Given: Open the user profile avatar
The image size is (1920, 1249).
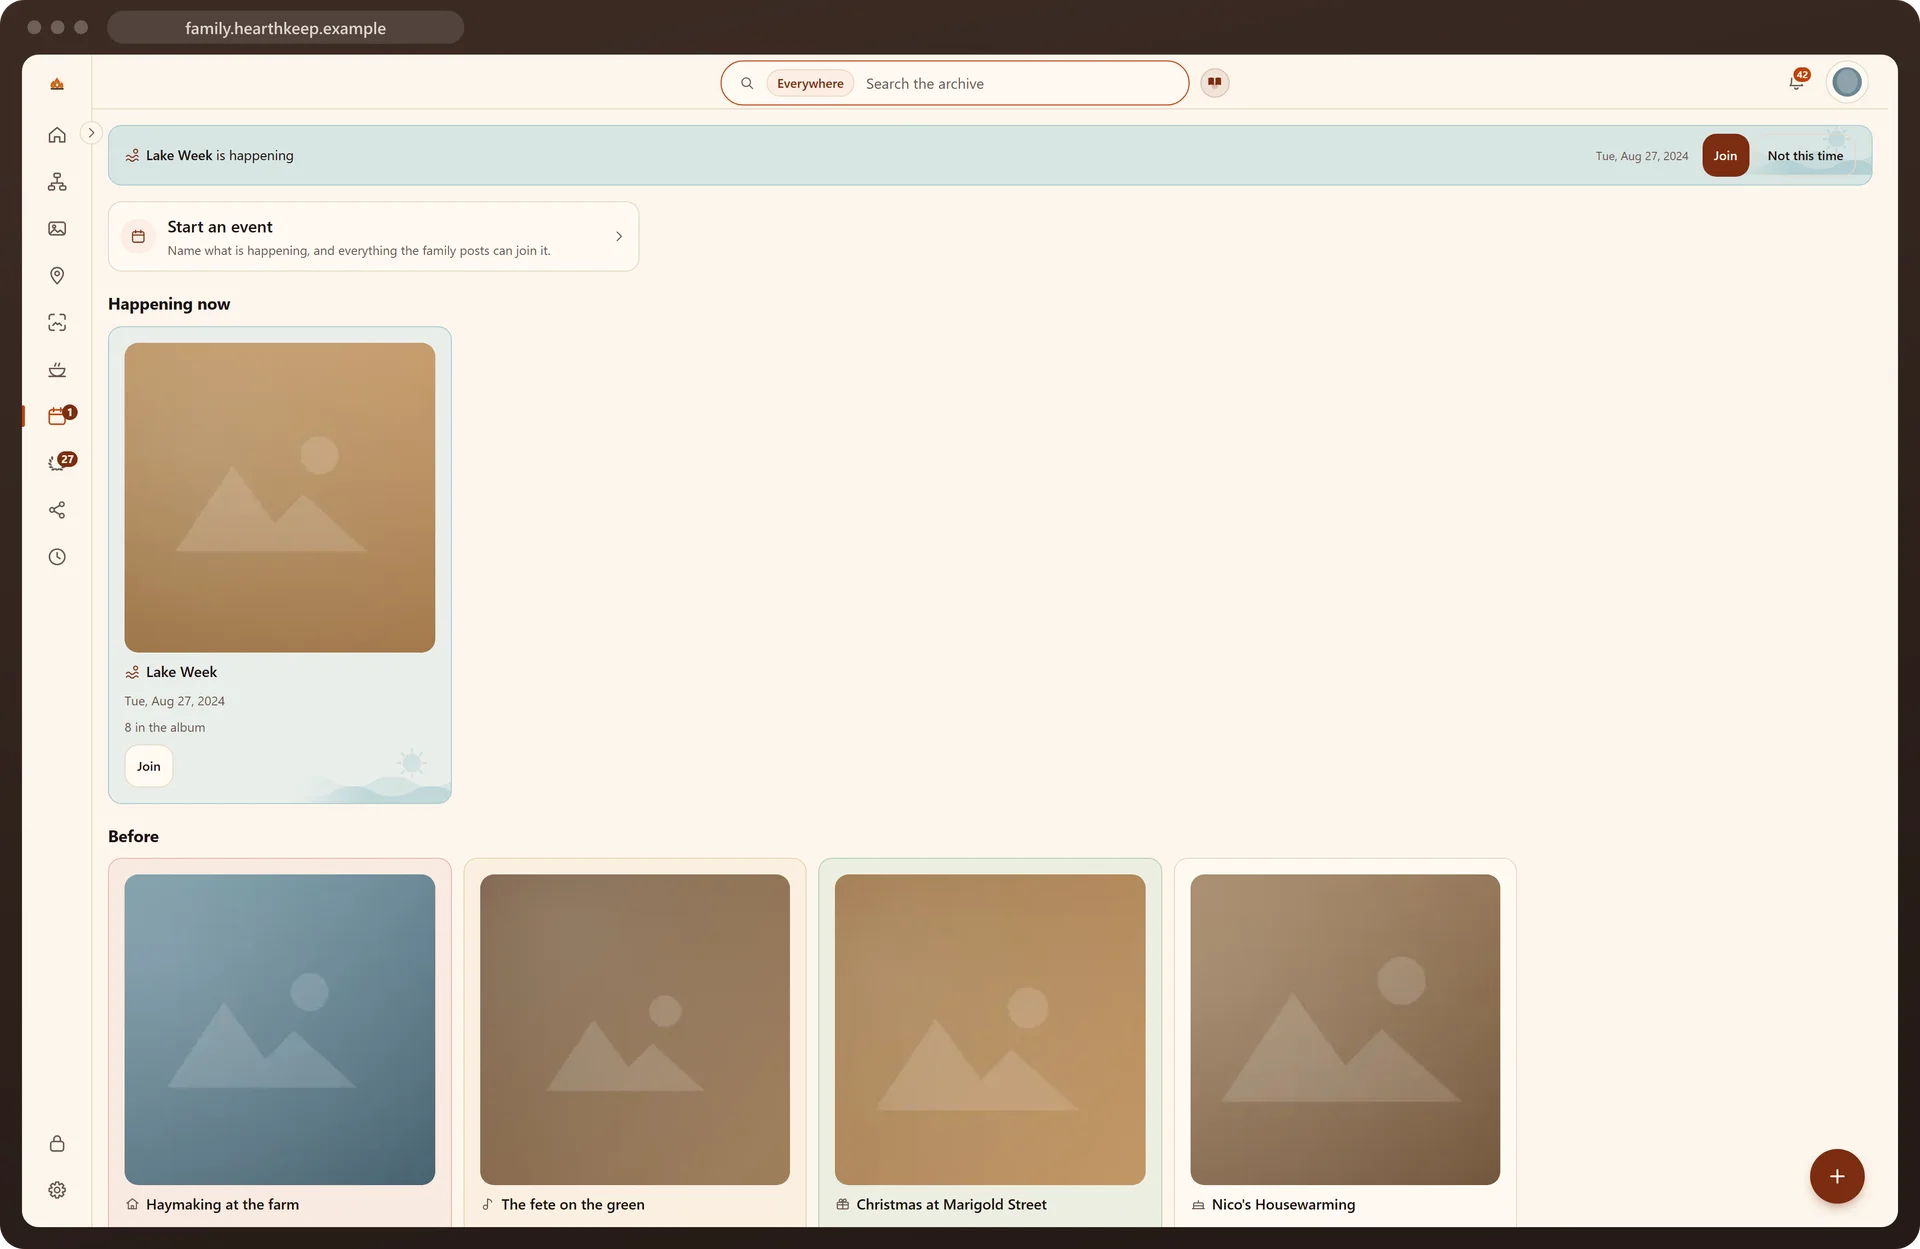Looking at the screenshot, I should click(x=1847, y=82).
